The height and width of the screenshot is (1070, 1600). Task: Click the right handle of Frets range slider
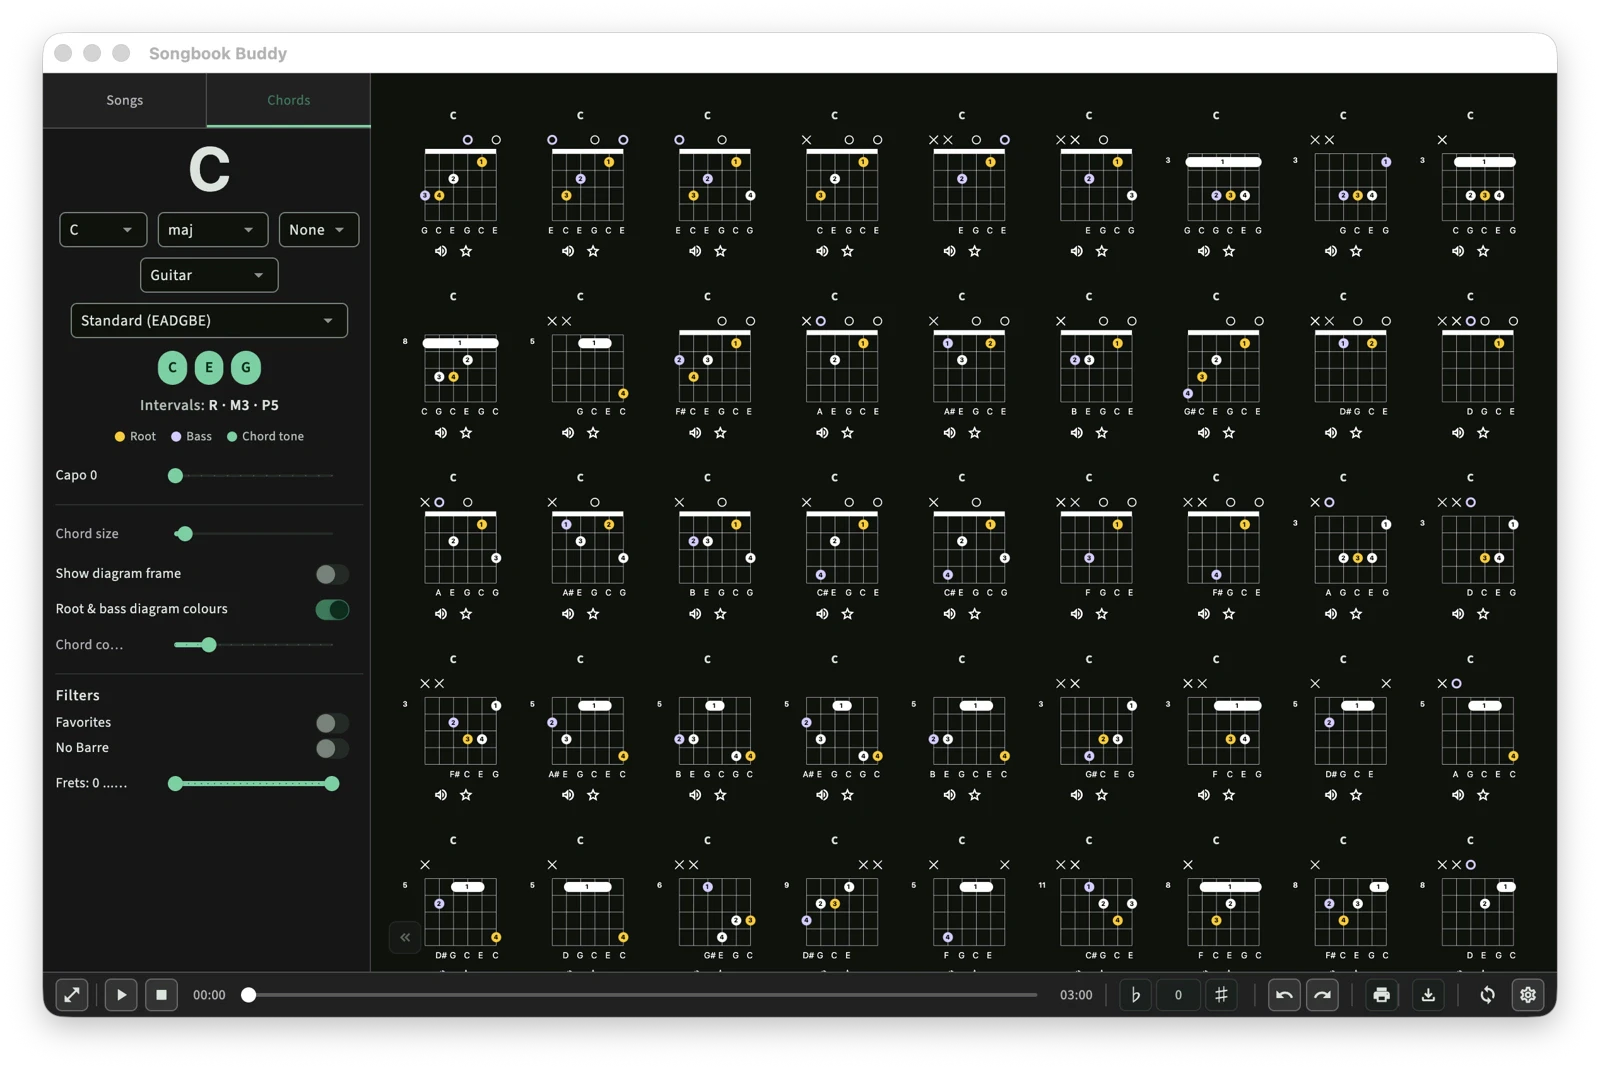point(332,784)
